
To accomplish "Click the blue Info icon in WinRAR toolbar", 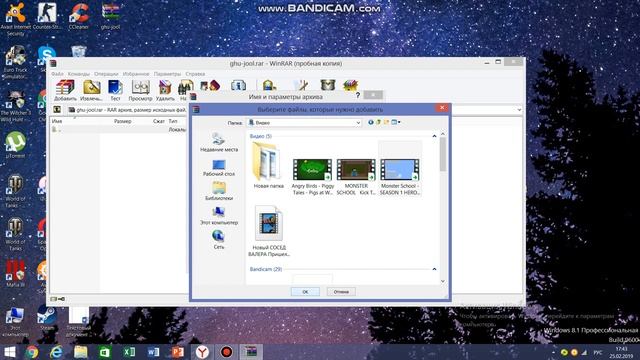I will (238, 85).
